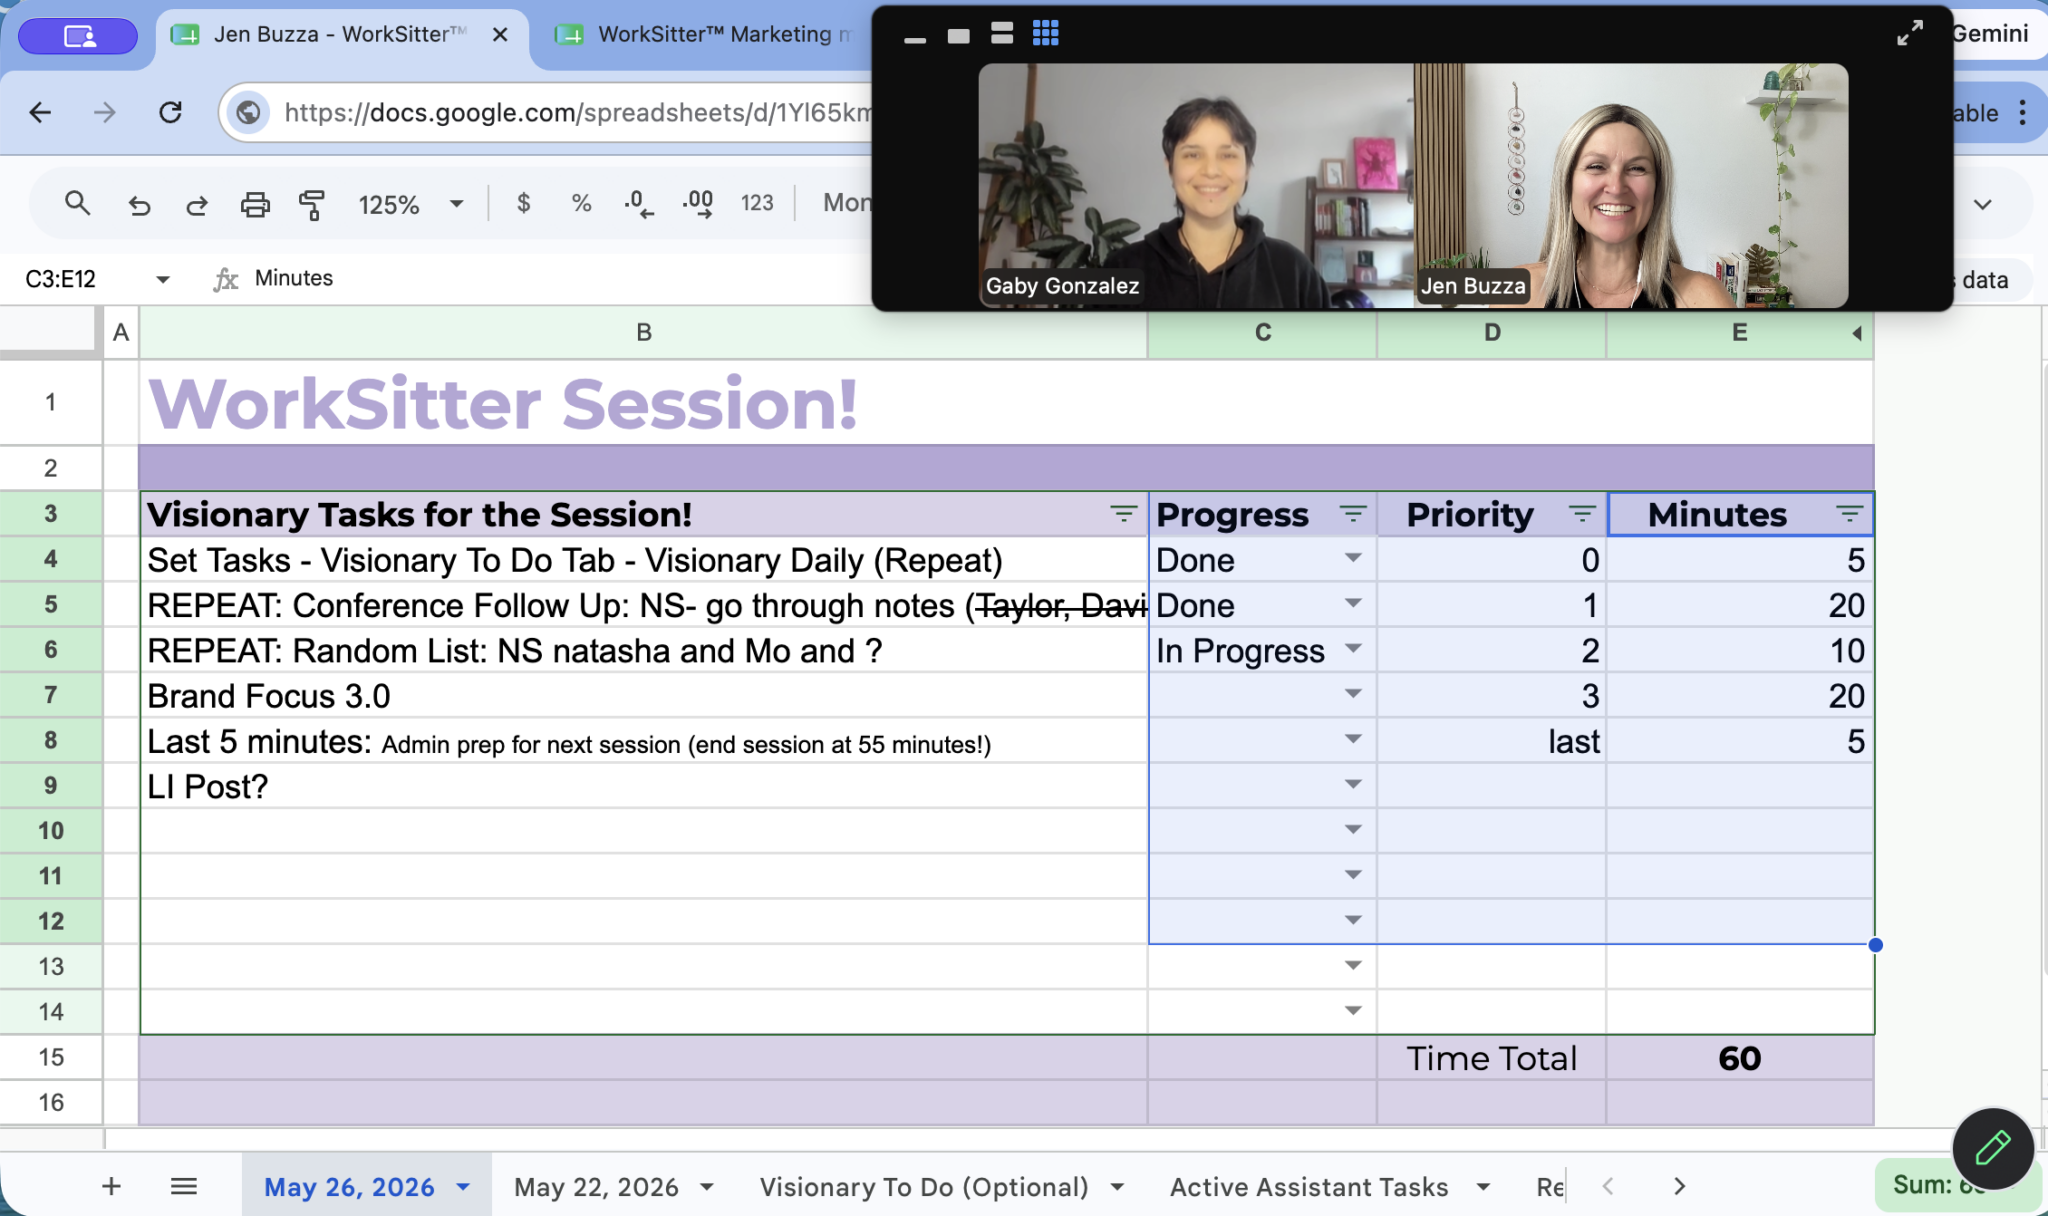Select Jen Buzza - WorkSitter browser tab
The image size is (2048, 1216).
[340, 35]
